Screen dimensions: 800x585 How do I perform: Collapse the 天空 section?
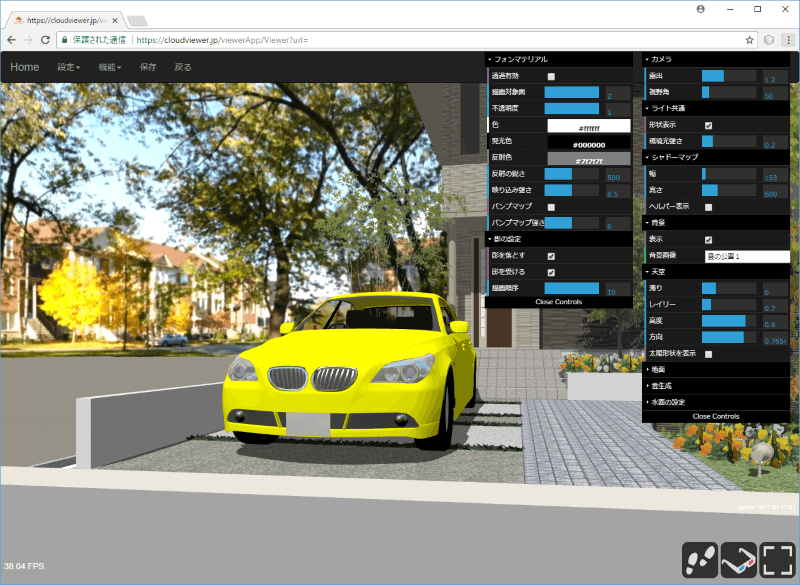pyautogui.click(x=716, y=271)
